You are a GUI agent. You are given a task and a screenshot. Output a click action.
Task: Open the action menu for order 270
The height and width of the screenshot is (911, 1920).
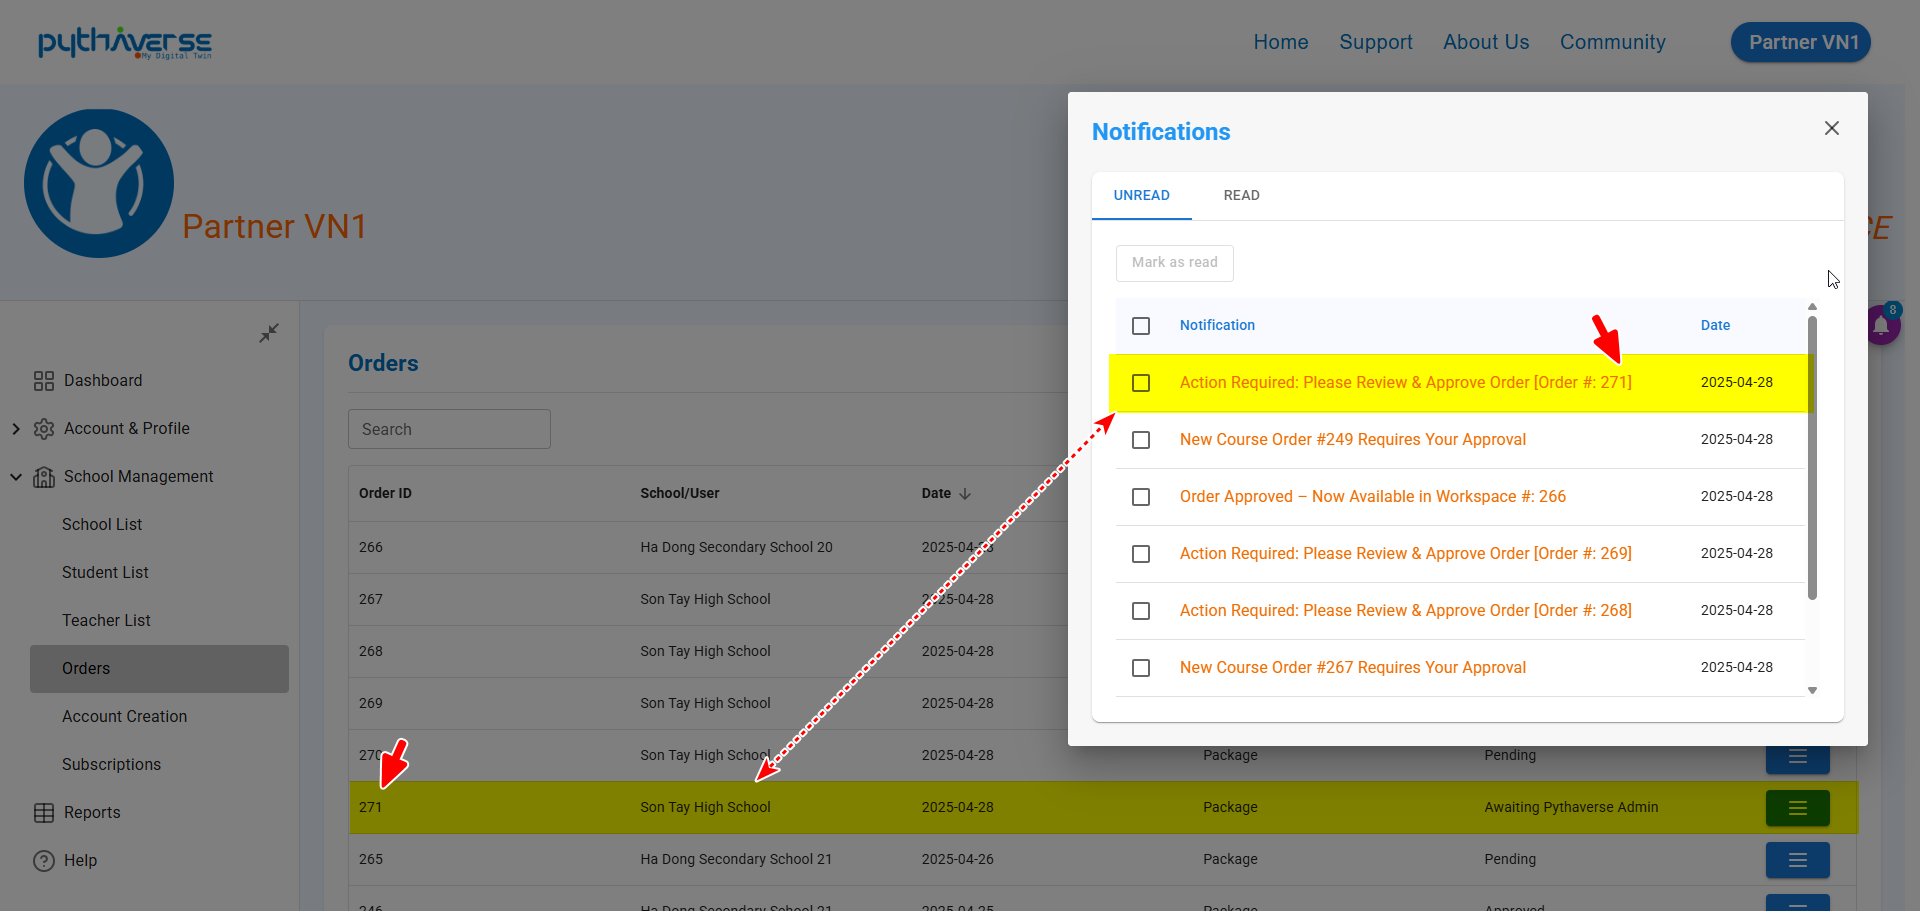point(1798,759)
